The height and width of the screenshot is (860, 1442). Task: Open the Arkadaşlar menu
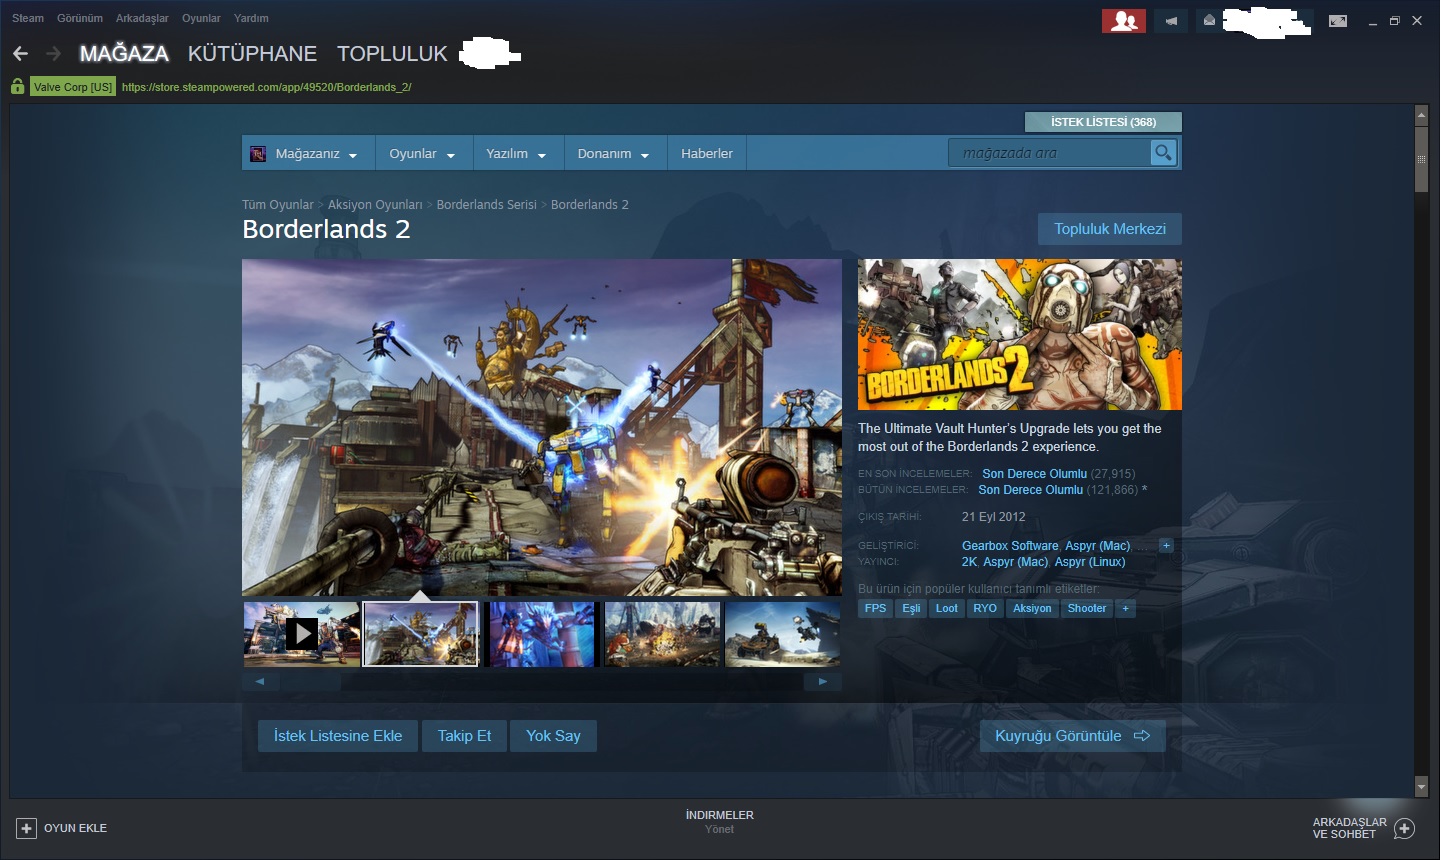(142, 18)
